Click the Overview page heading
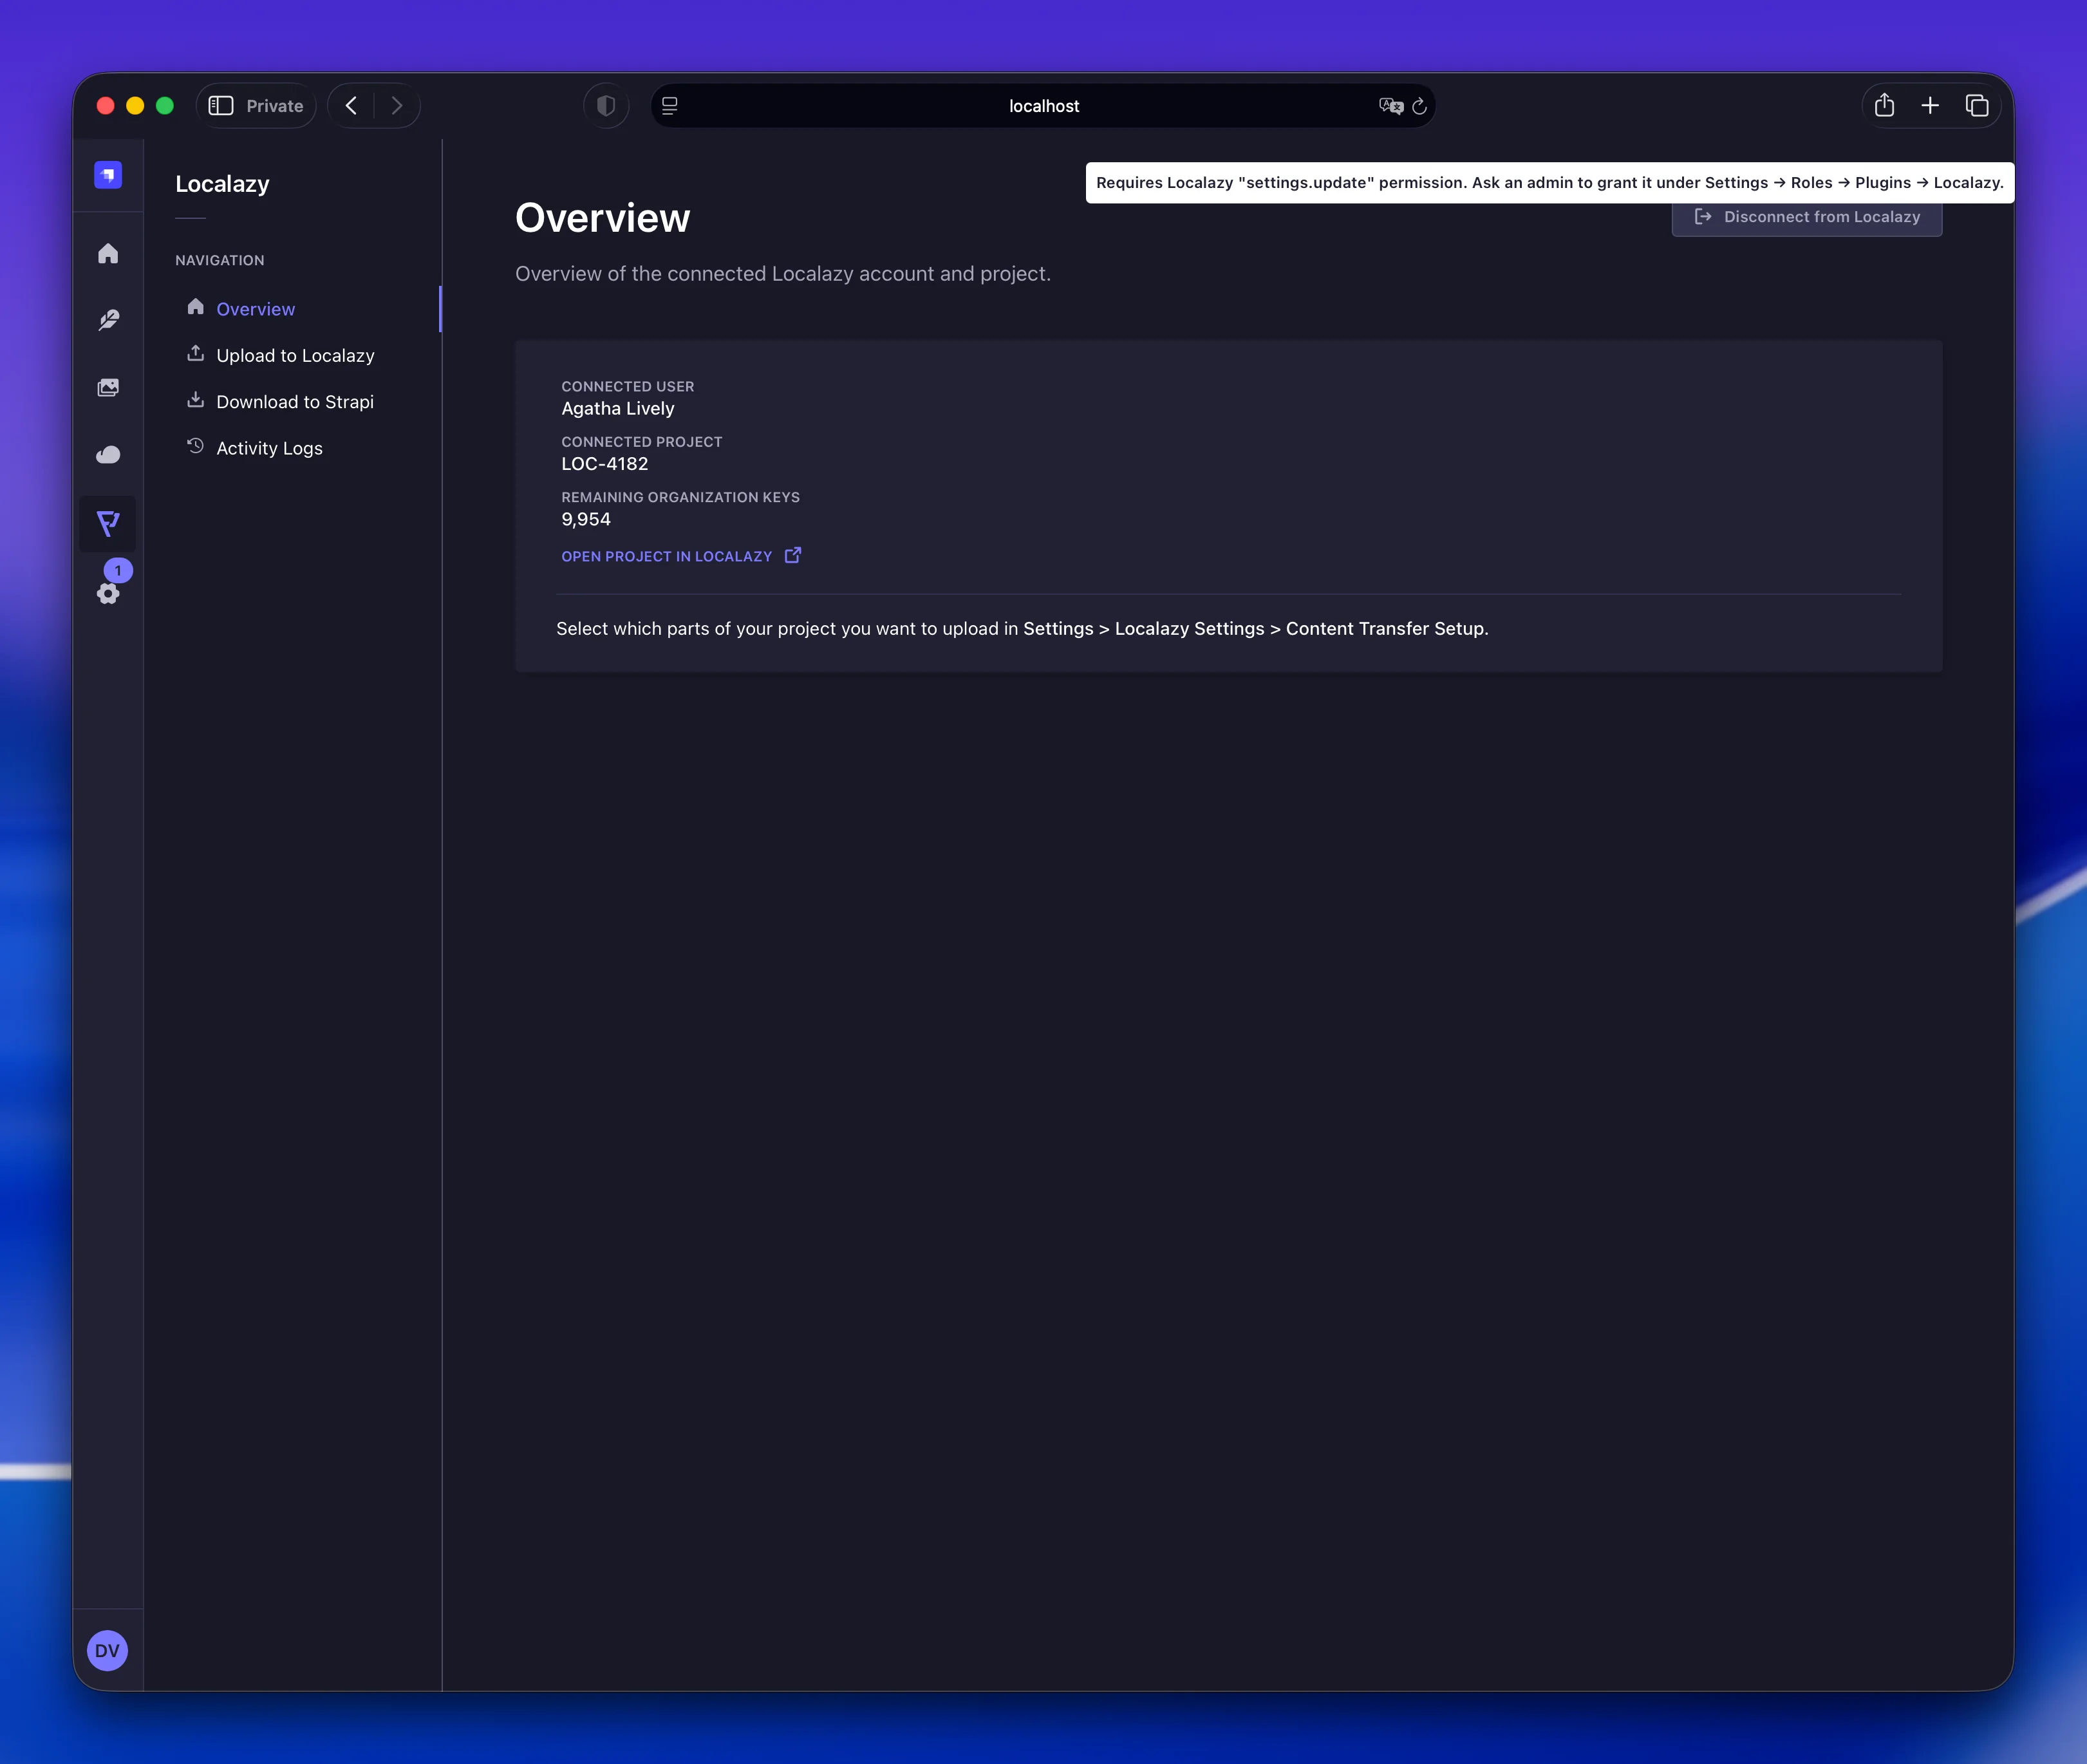The height and width of the screenshot is (1764, 2087). point(603,218)
